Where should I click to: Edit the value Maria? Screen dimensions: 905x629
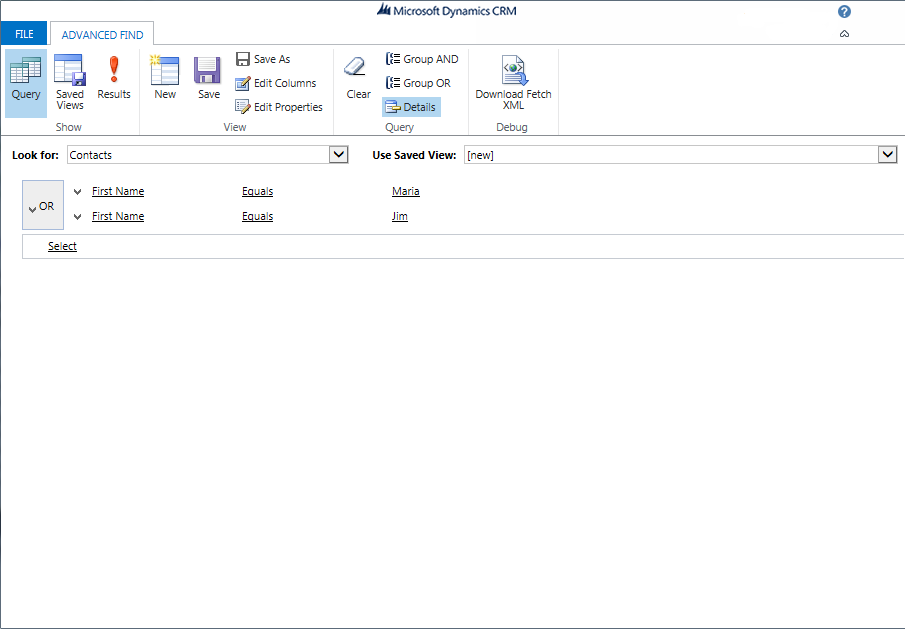point(406,191)
